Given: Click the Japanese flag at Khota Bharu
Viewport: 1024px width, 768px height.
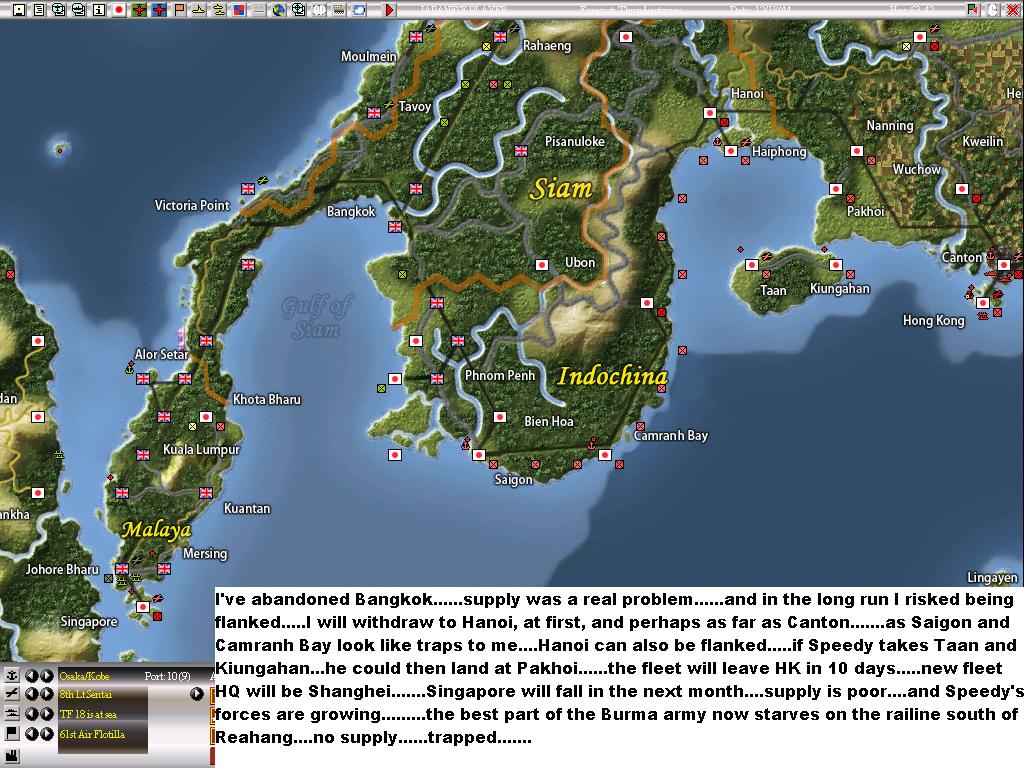Looking at the screenshot, I should 206,417.
